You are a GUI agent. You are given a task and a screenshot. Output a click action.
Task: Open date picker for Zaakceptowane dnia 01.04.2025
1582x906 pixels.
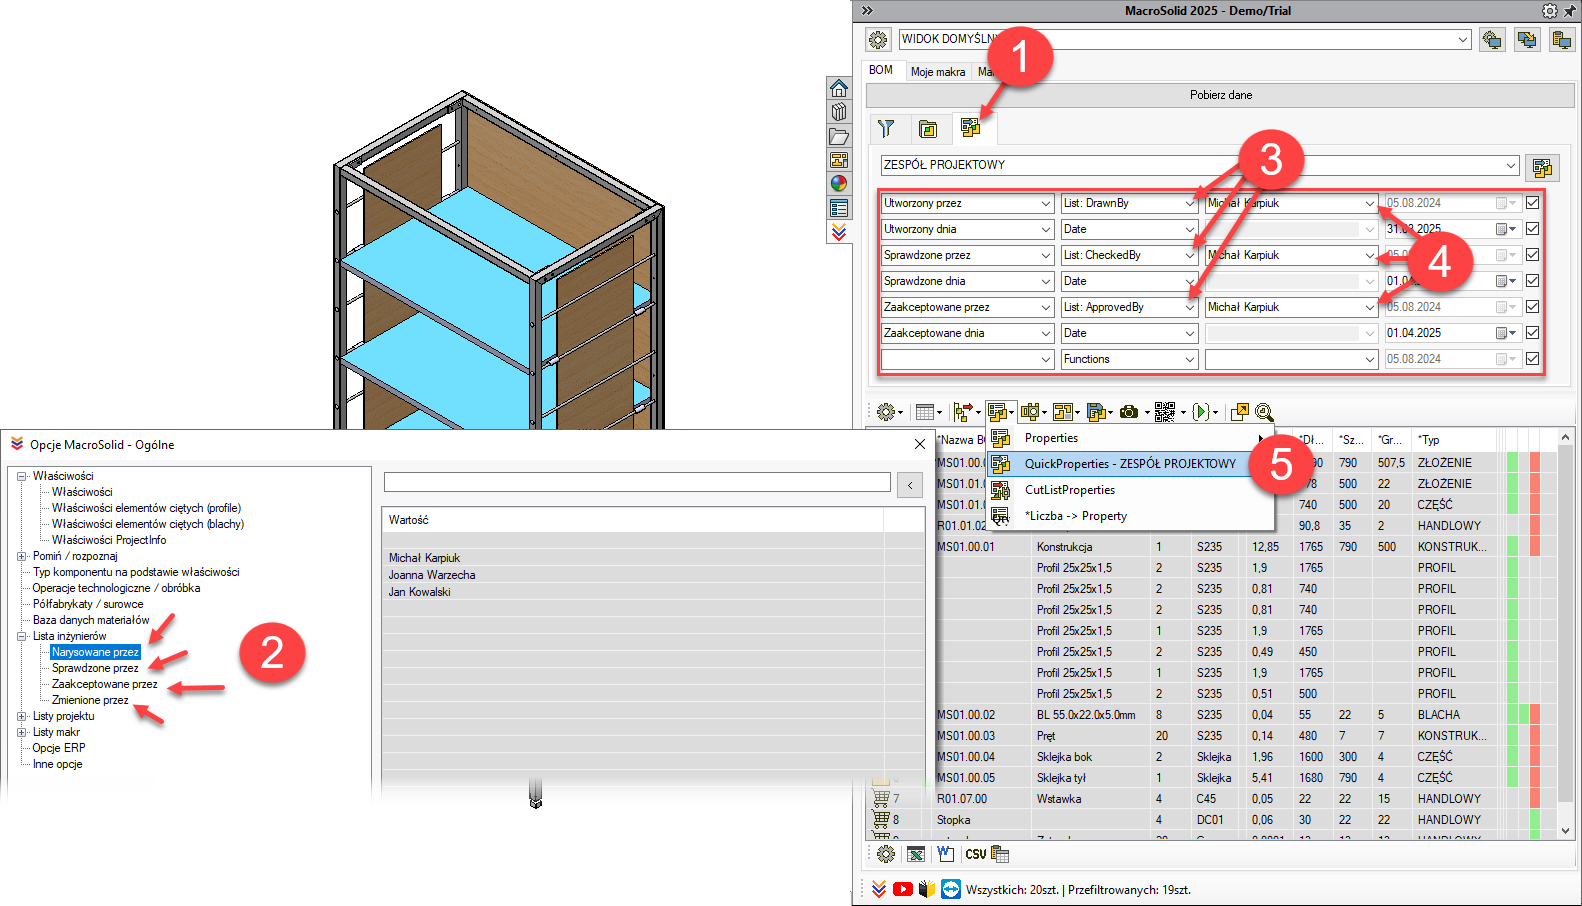[x=1506, y=333]
